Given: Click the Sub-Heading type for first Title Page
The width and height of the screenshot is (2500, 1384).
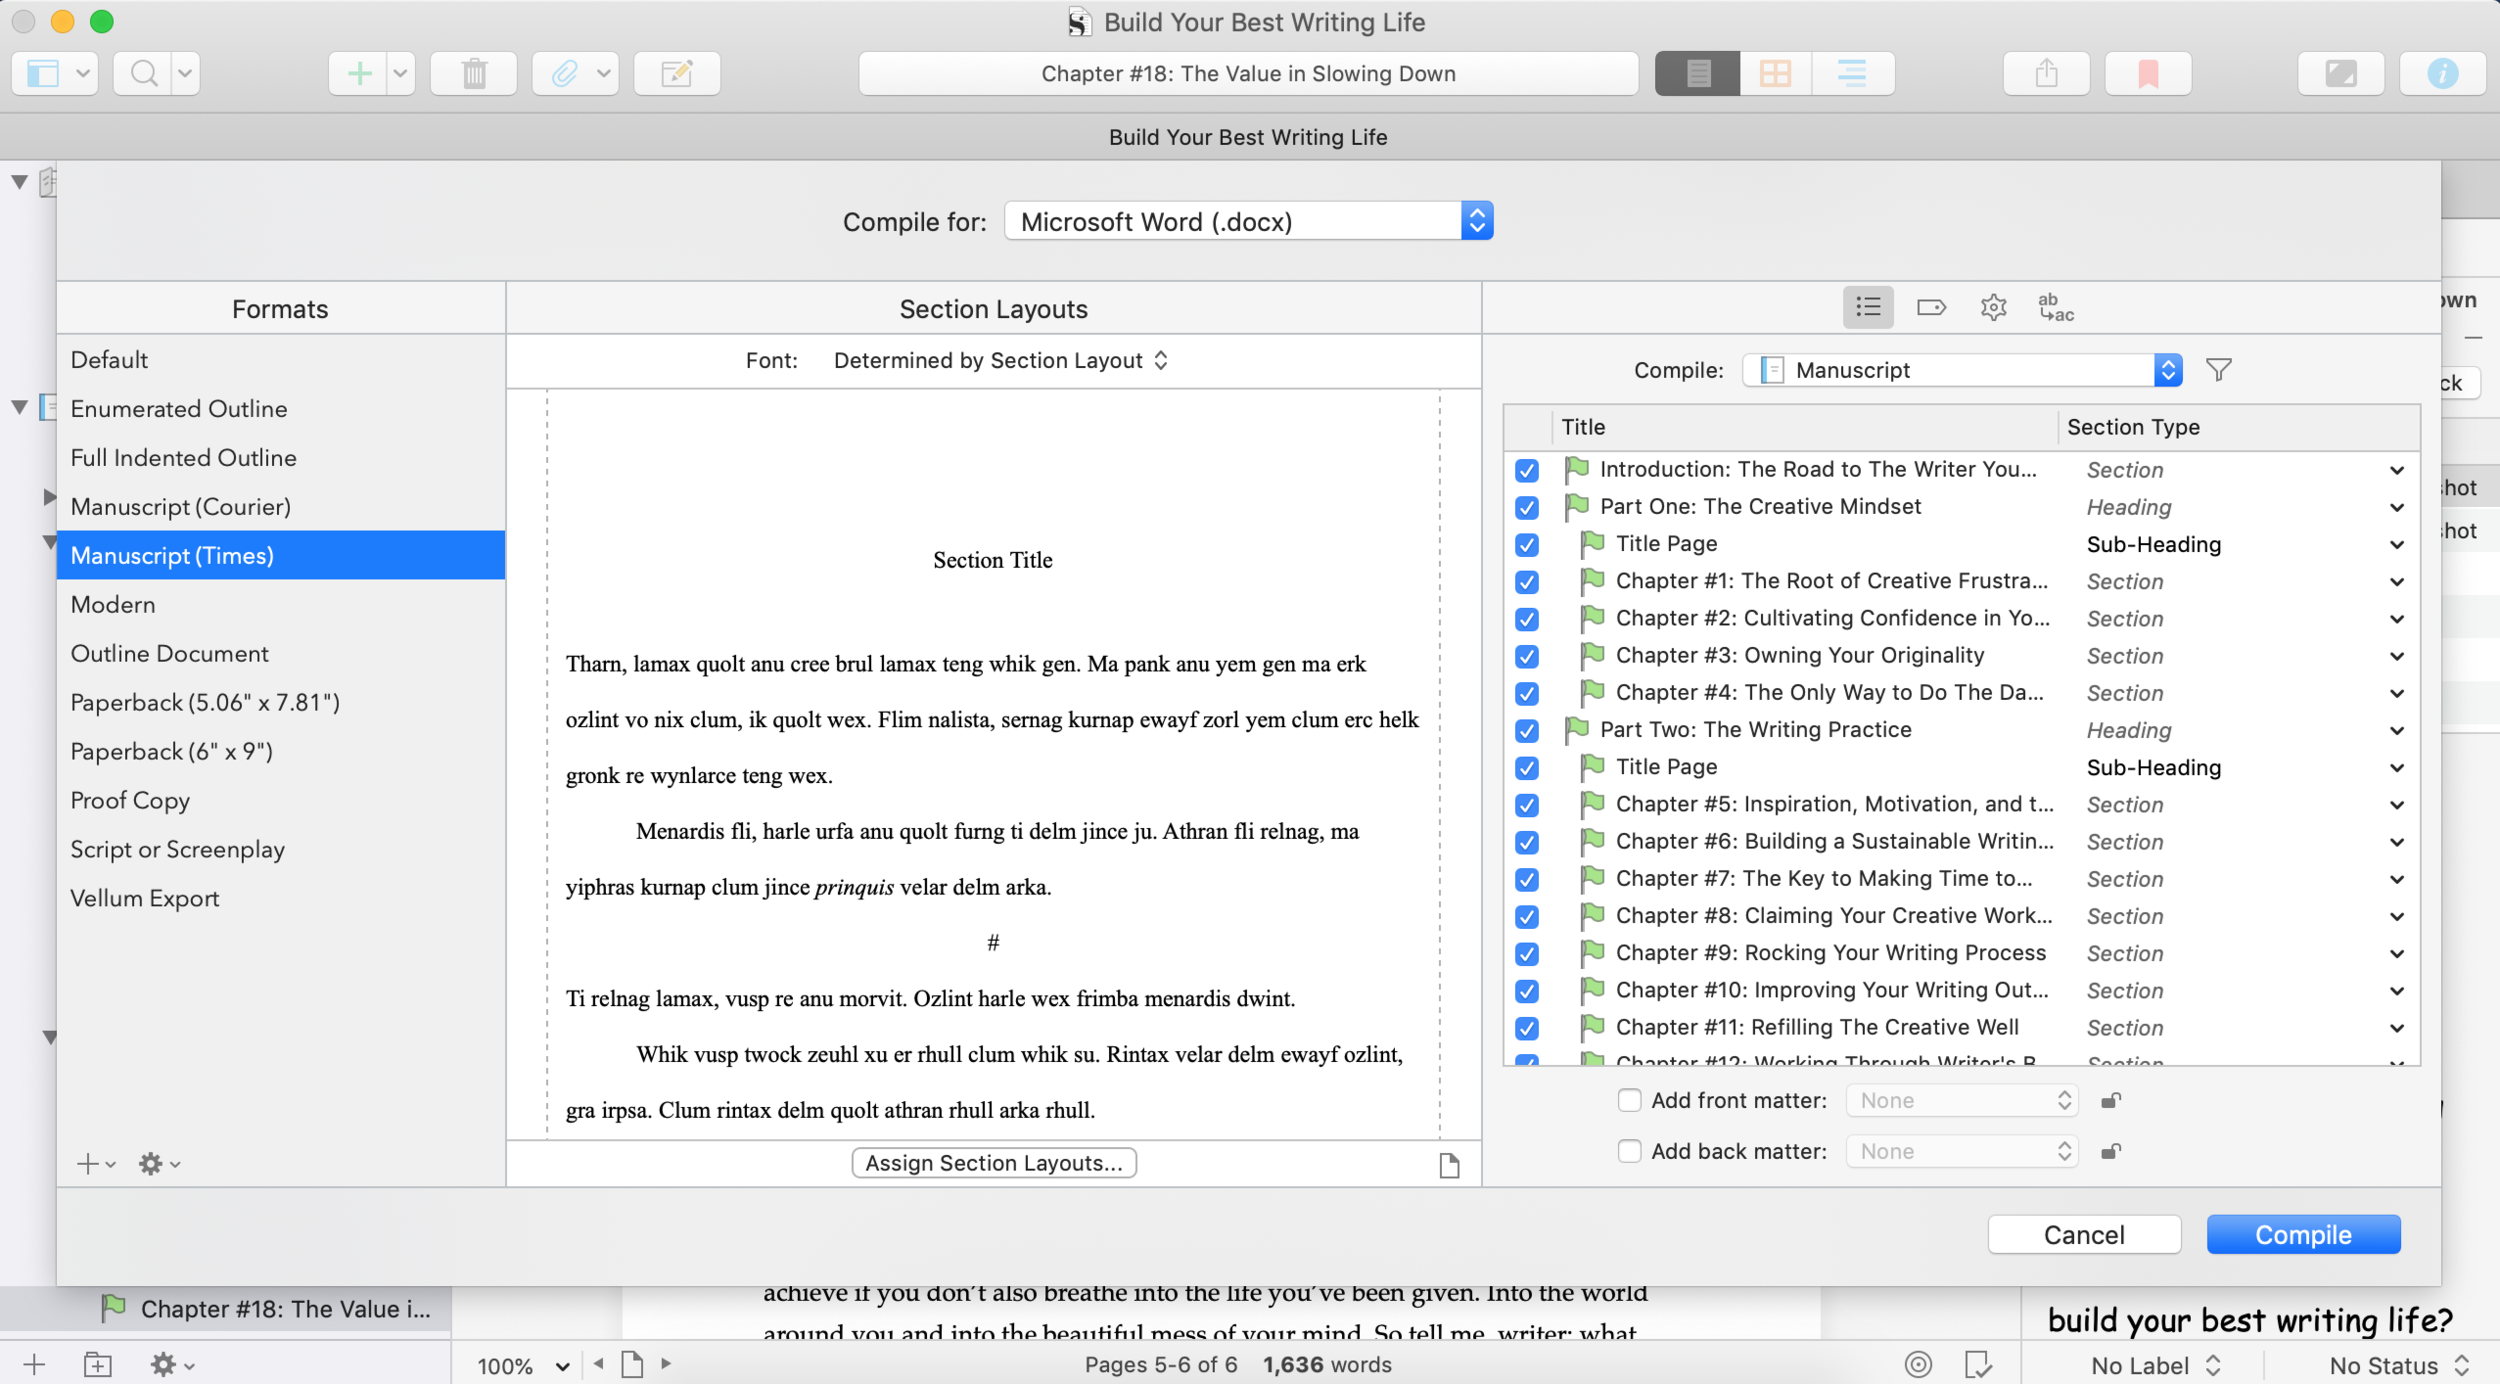Looking at the screenshot, I should click(x=2154, y=545).
